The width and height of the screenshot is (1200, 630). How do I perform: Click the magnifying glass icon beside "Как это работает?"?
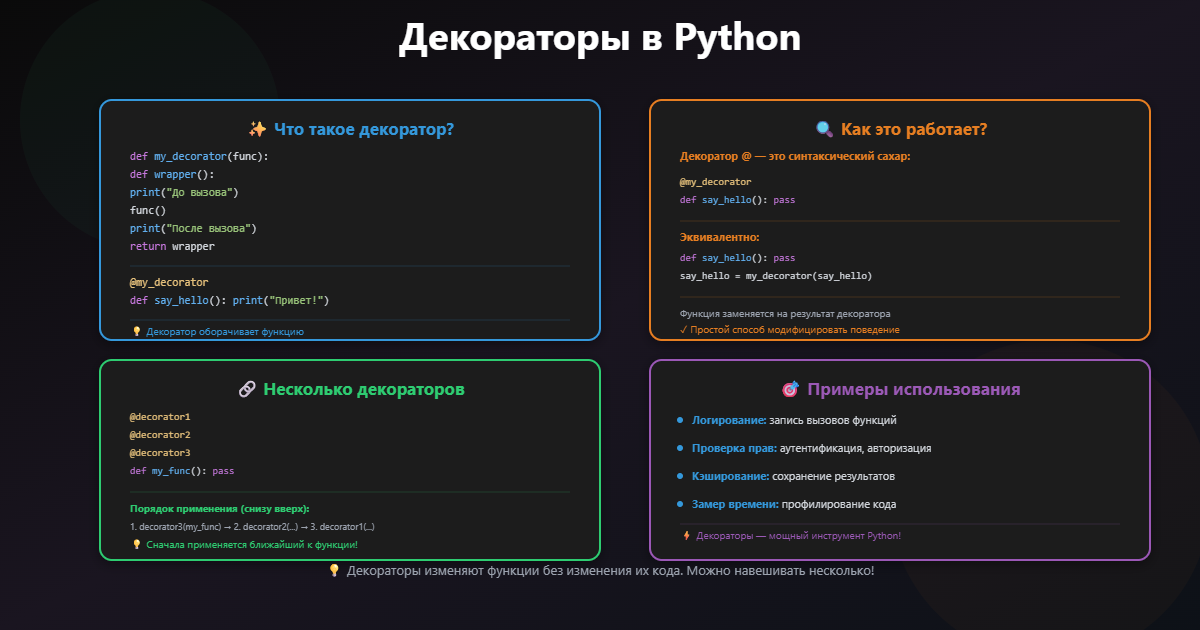(x=825, y=129)
